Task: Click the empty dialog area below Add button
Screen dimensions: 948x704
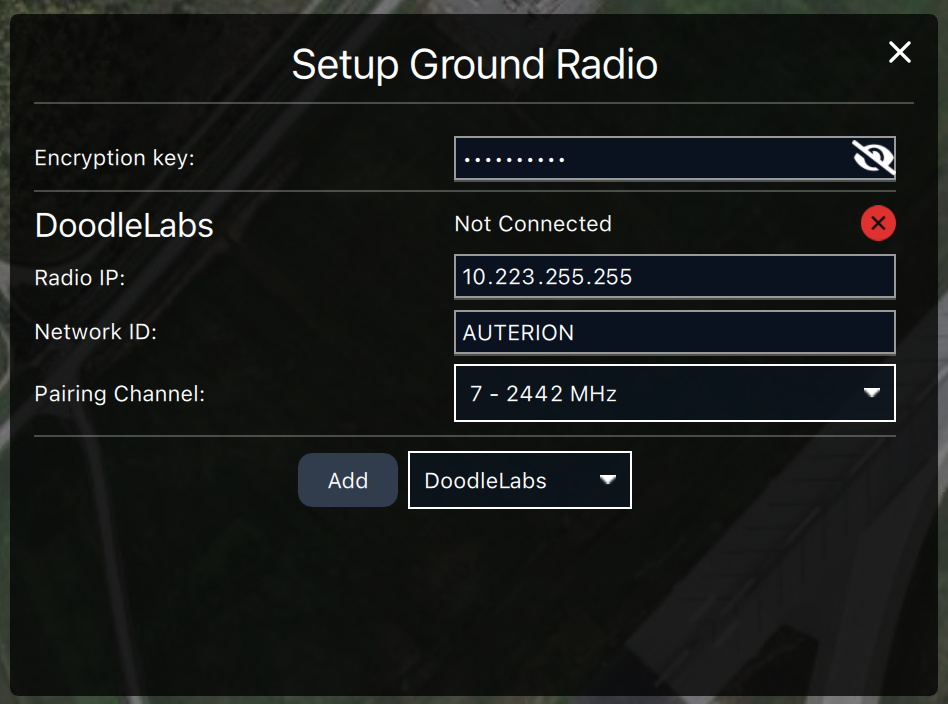Action: coord(474,600)
